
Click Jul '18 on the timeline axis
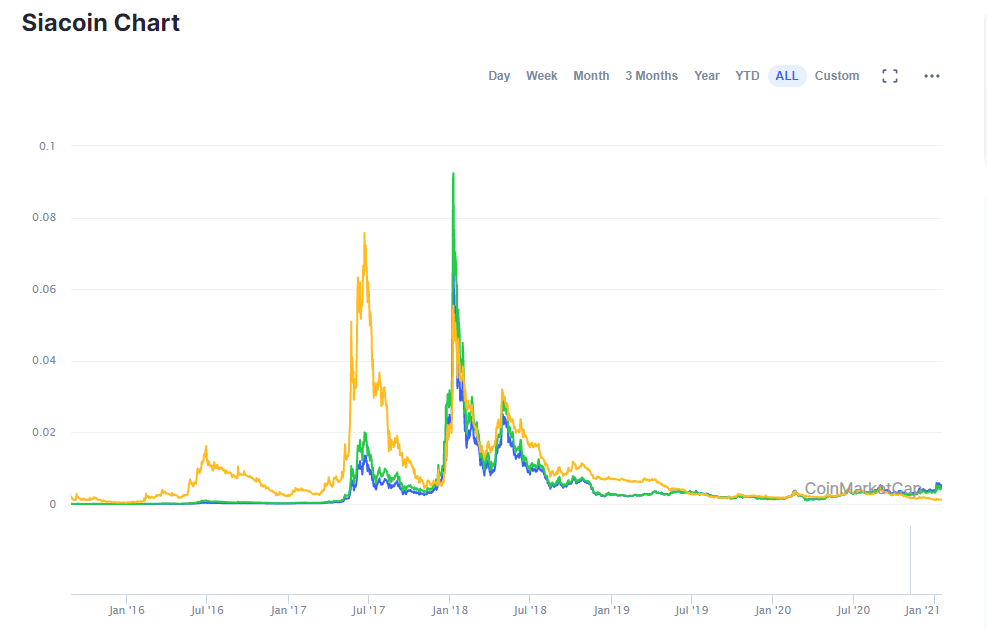530,610
